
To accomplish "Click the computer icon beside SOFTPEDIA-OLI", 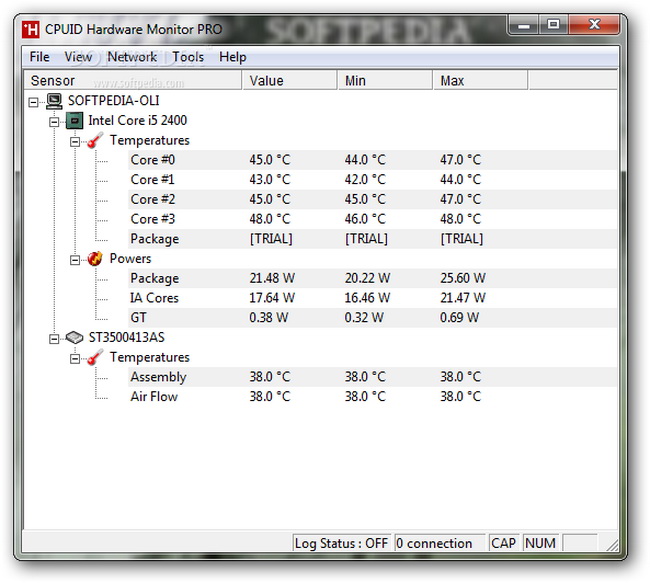I will point(54,101).
